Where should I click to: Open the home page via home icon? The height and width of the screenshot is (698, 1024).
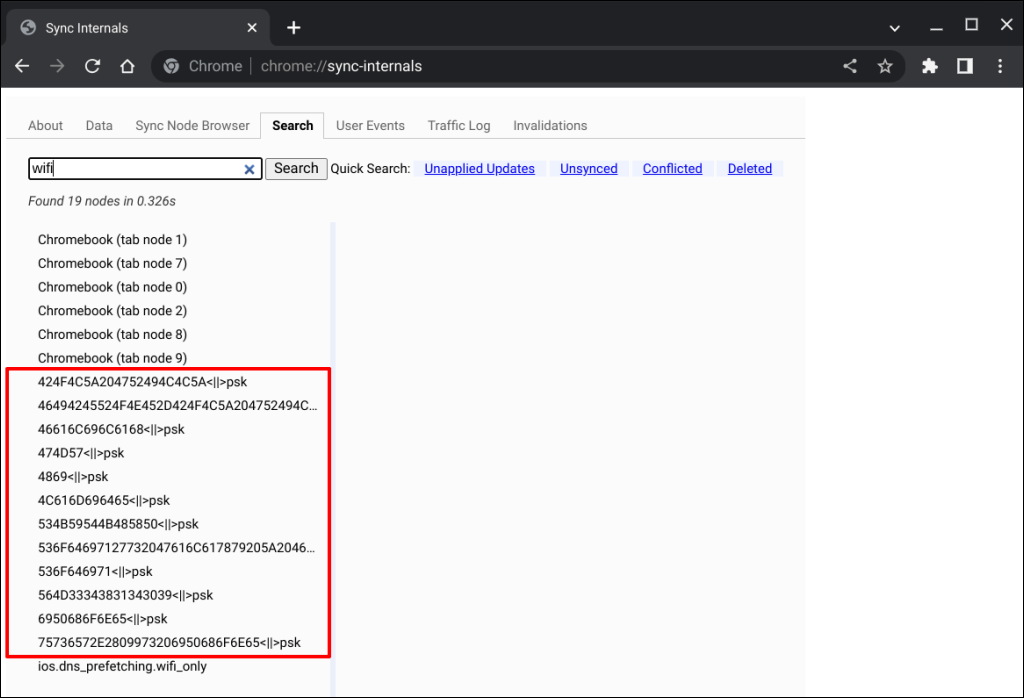point(127,66)
